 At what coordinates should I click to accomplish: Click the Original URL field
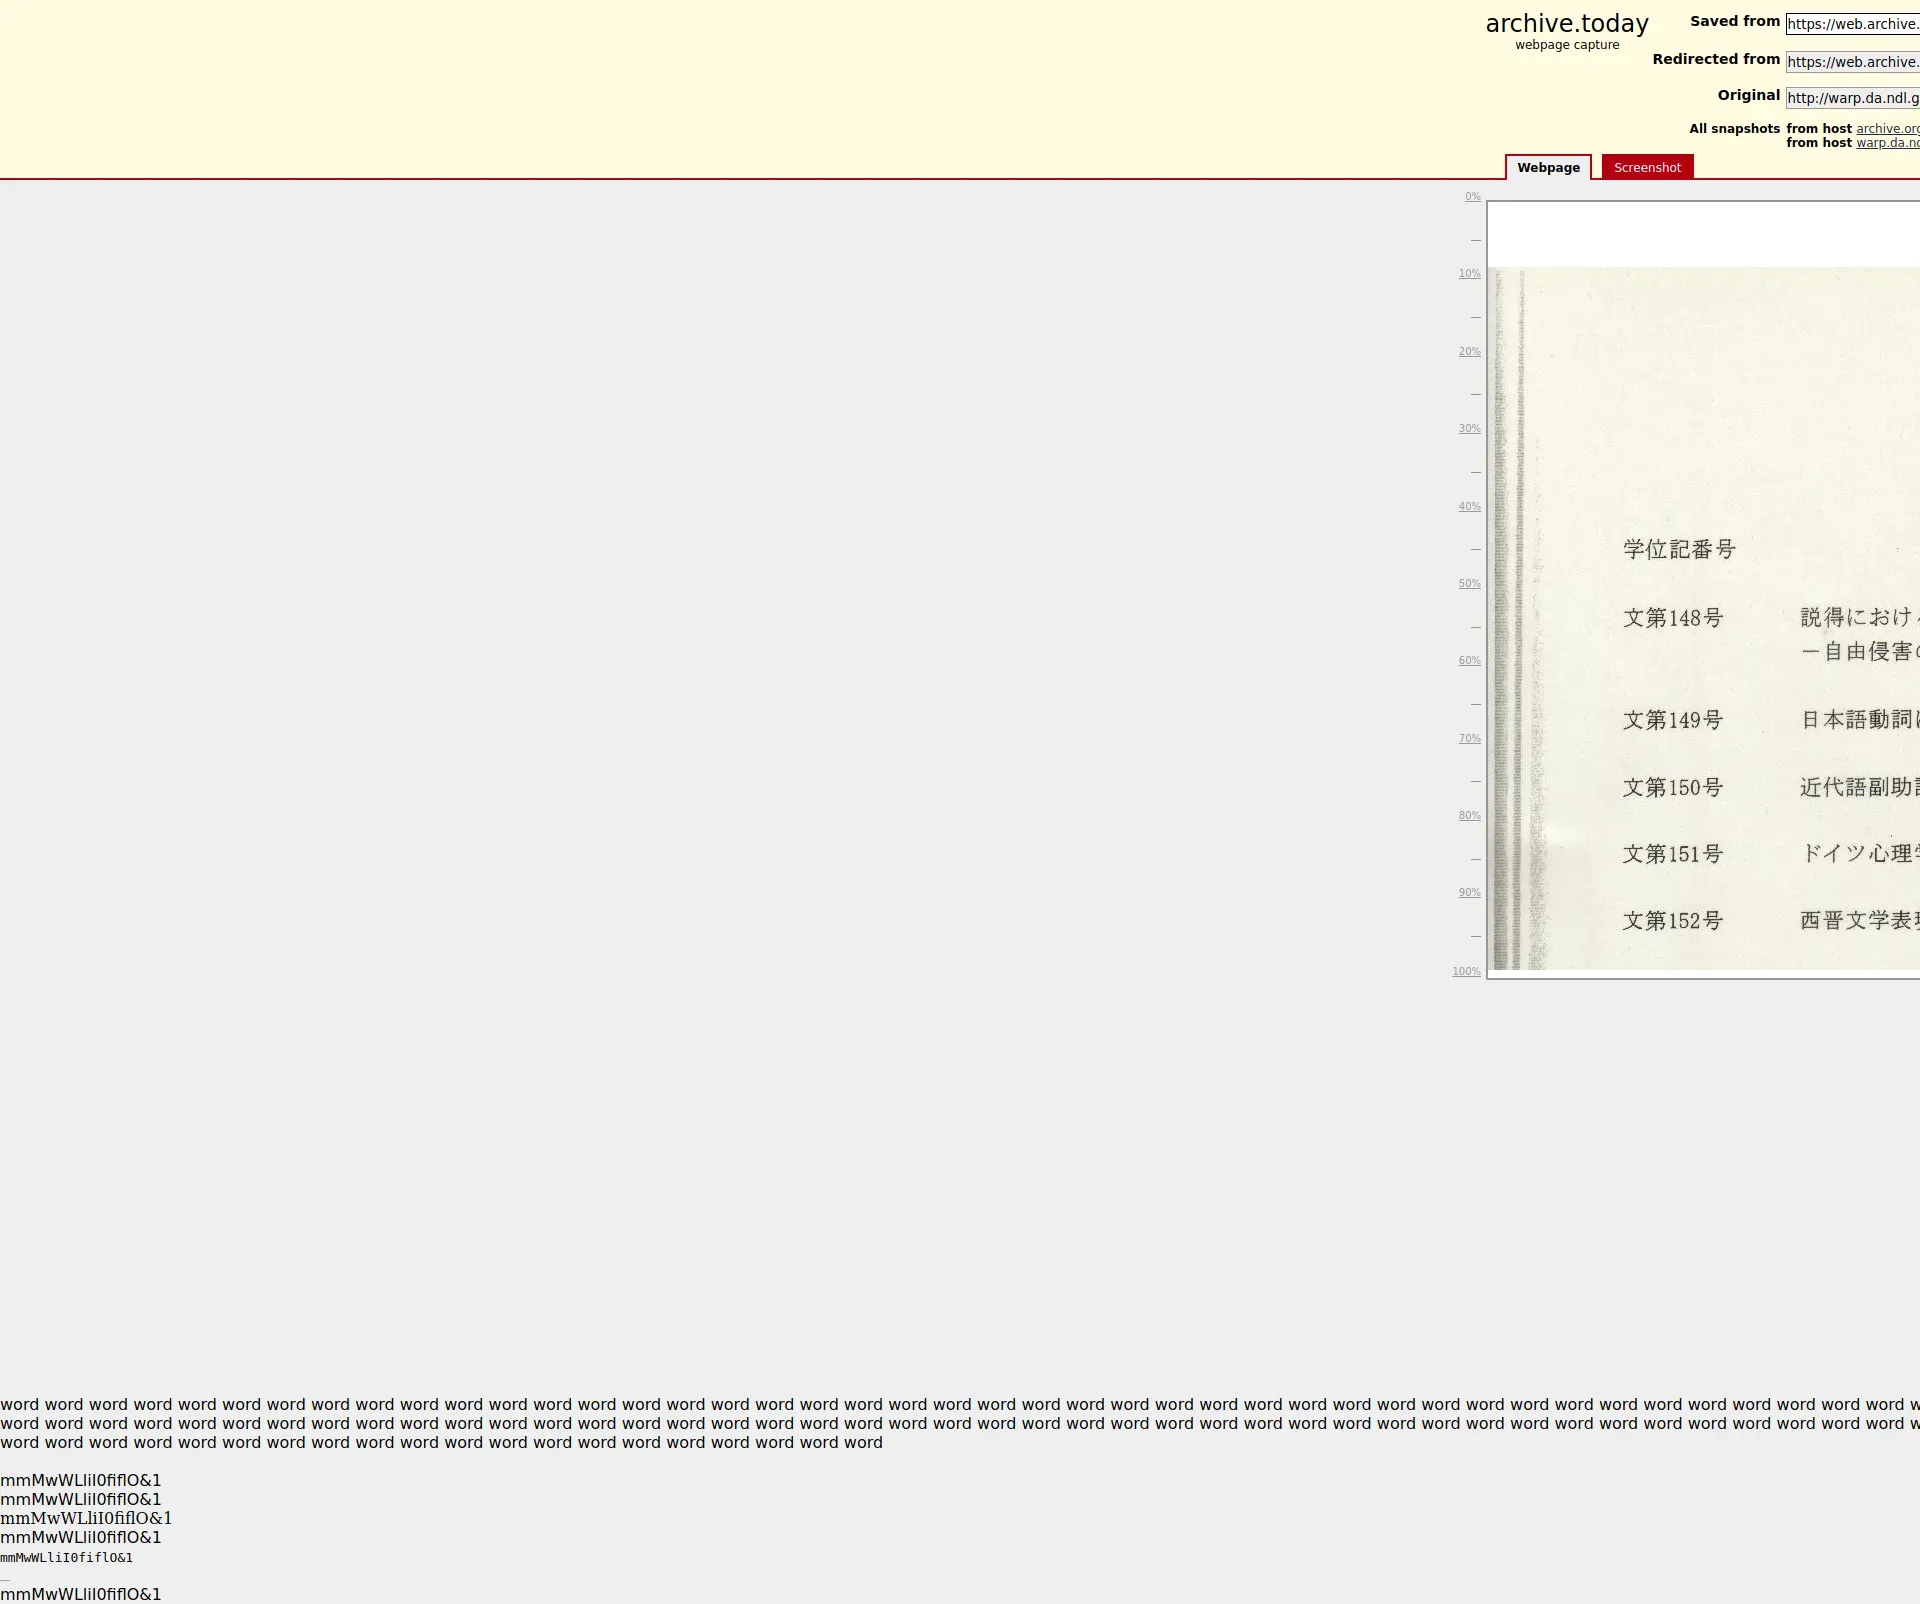tap(1852, 98)
